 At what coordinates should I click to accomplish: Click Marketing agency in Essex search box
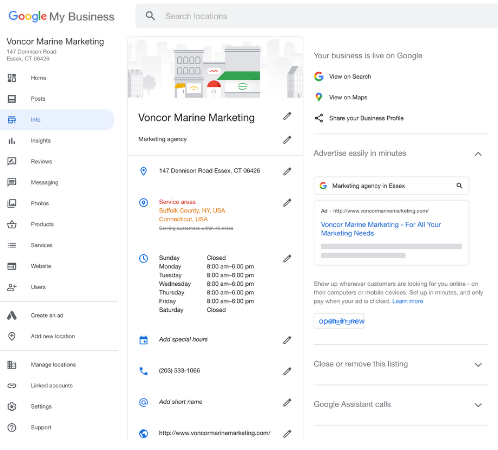point(391,186)
